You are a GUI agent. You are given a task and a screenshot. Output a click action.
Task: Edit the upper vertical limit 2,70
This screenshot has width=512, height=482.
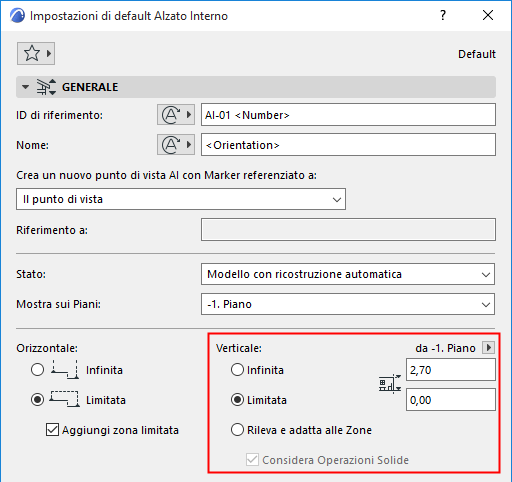(451, 370)
